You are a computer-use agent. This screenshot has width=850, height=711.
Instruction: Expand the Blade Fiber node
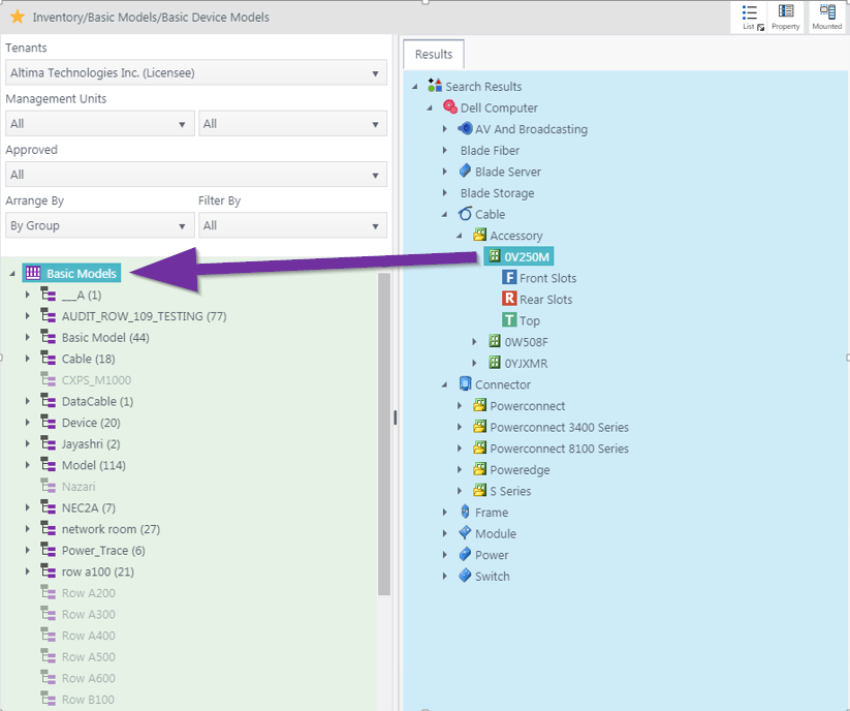445,150
